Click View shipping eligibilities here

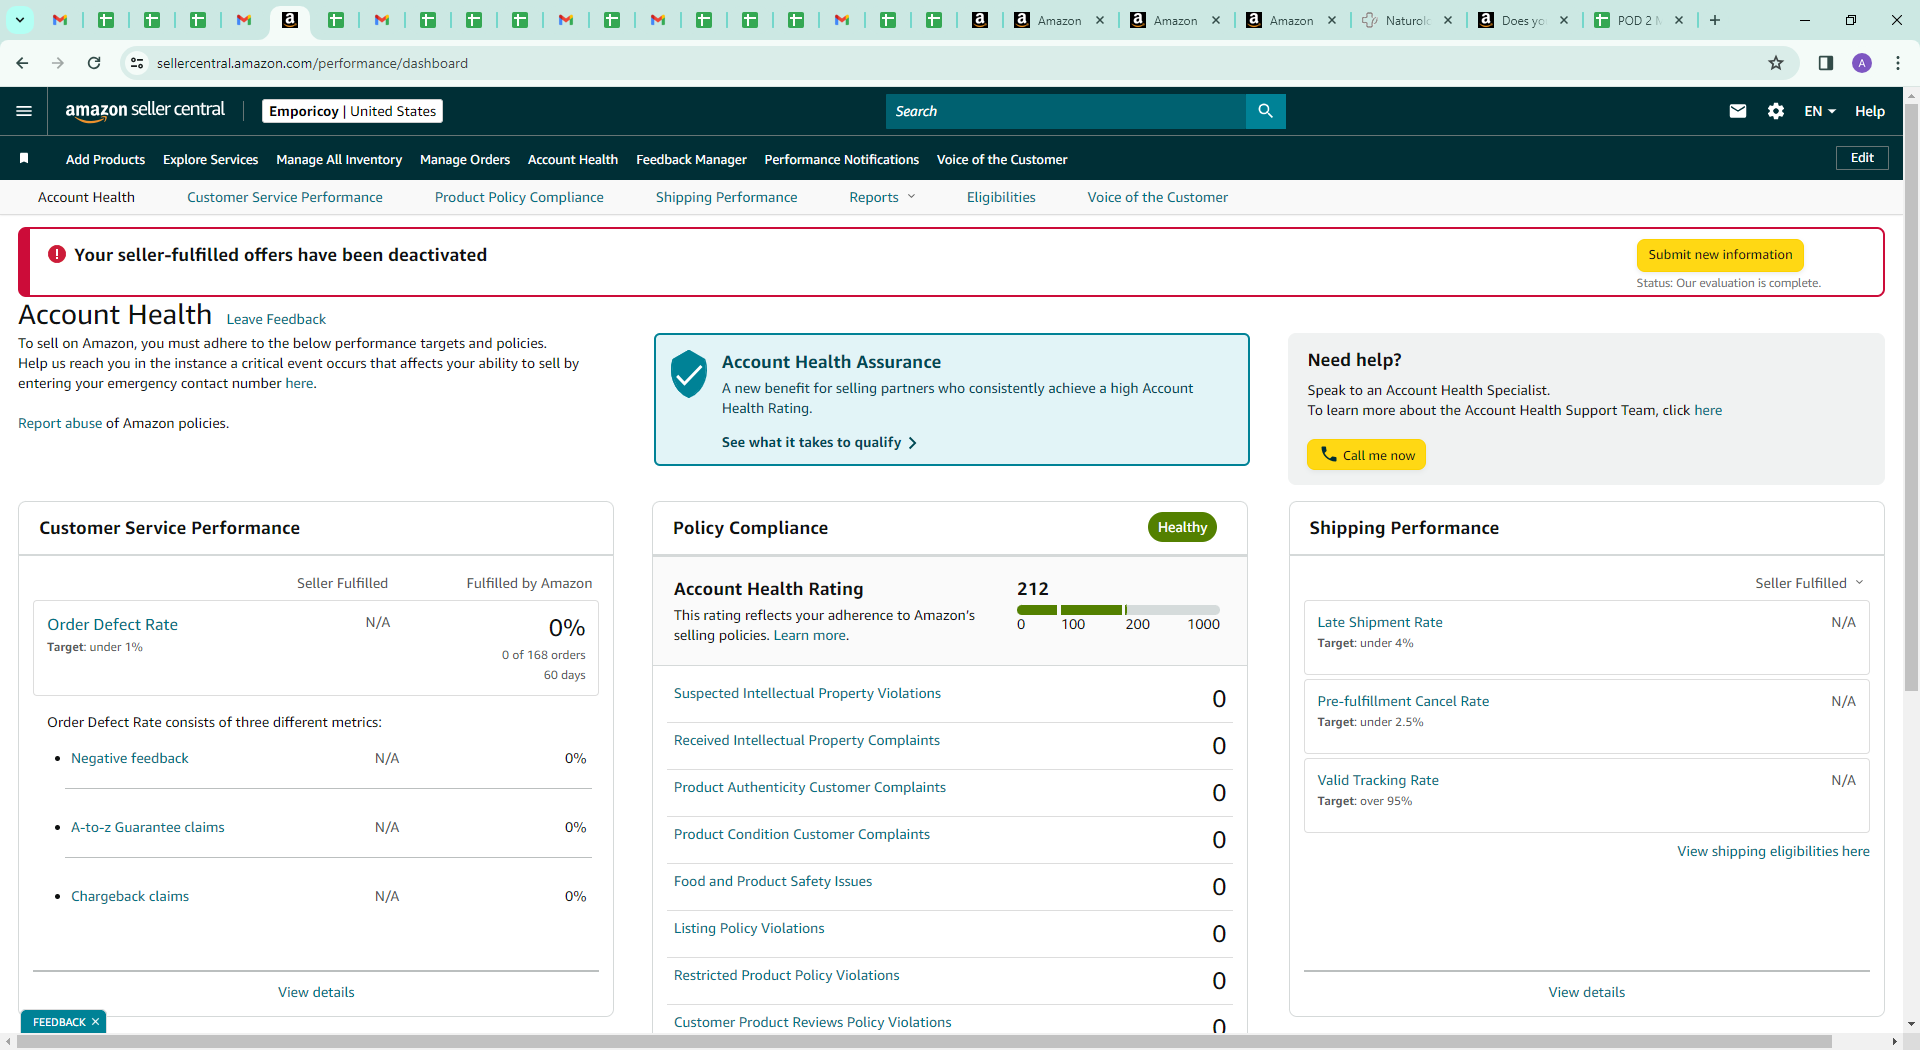coord(1773,851)
